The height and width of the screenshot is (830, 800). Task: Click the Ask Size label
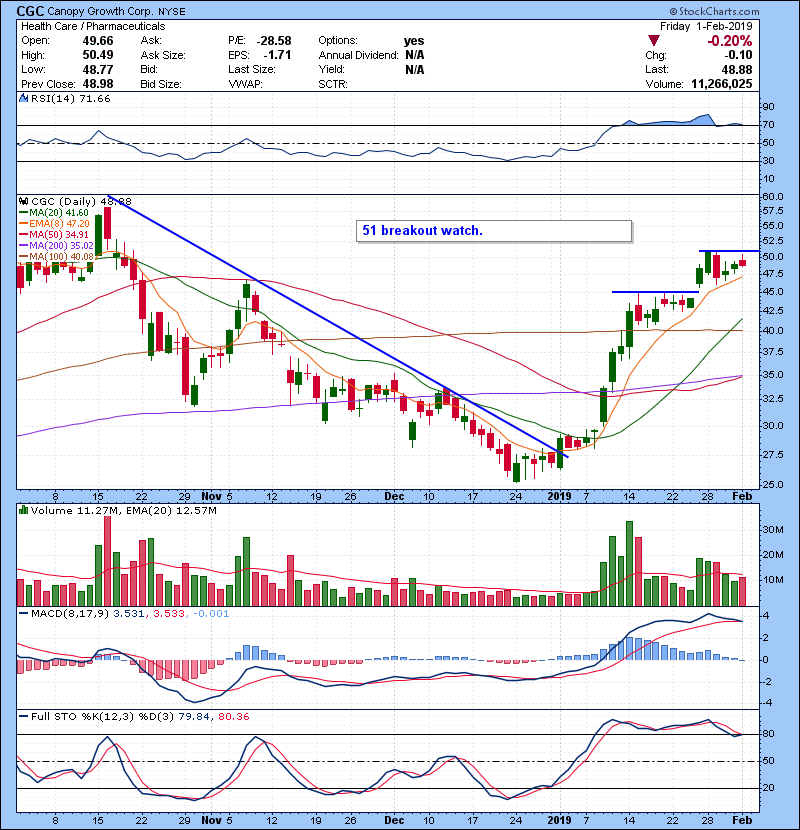coord(163,55)
